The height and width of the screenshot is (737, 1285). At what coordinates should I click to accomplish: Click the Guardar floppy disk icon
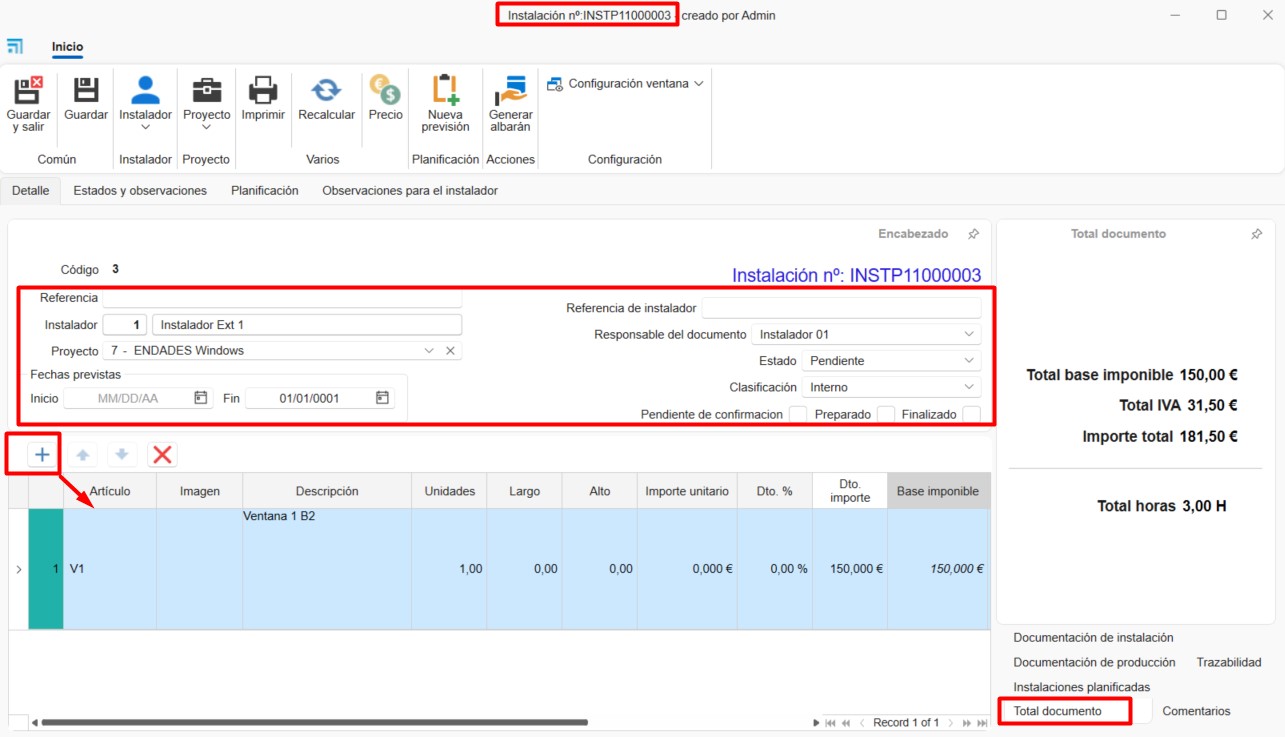coord(86,91)
